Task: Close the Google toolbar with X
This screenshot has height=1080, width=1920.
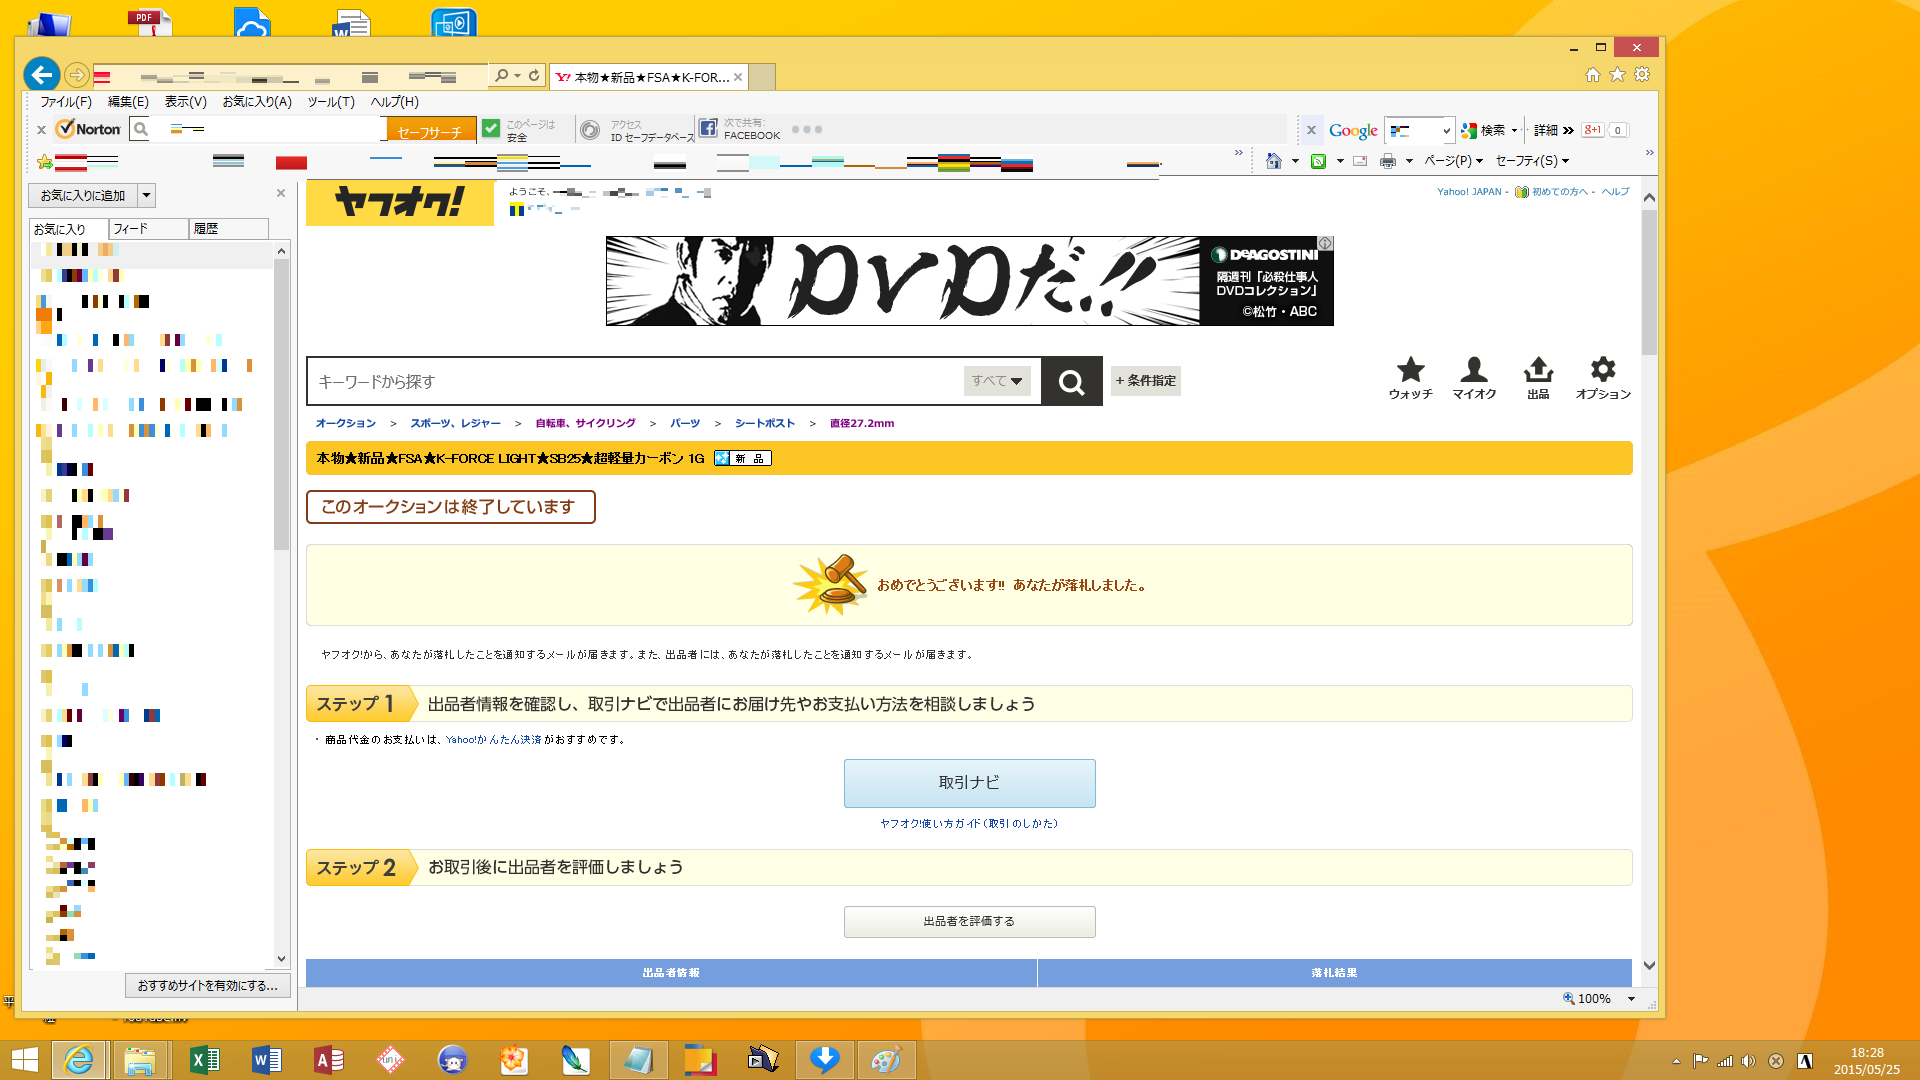Action: pos(1311,130)
